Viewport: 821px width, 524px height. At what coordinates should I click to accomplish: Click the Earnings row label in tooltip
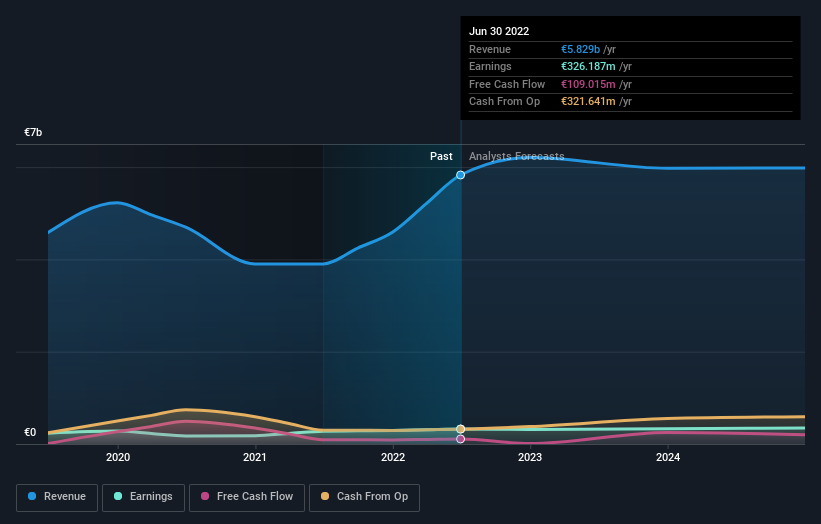click(x=490, y=66)
